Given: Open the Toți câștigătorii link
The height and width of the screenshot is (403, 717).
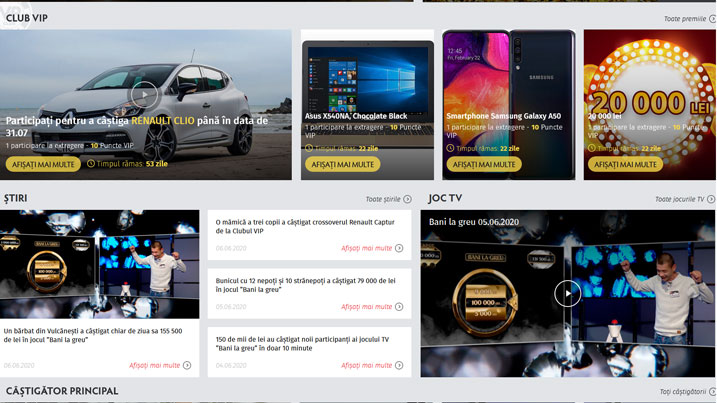Looking at the screenshot, I should point(683,392).
